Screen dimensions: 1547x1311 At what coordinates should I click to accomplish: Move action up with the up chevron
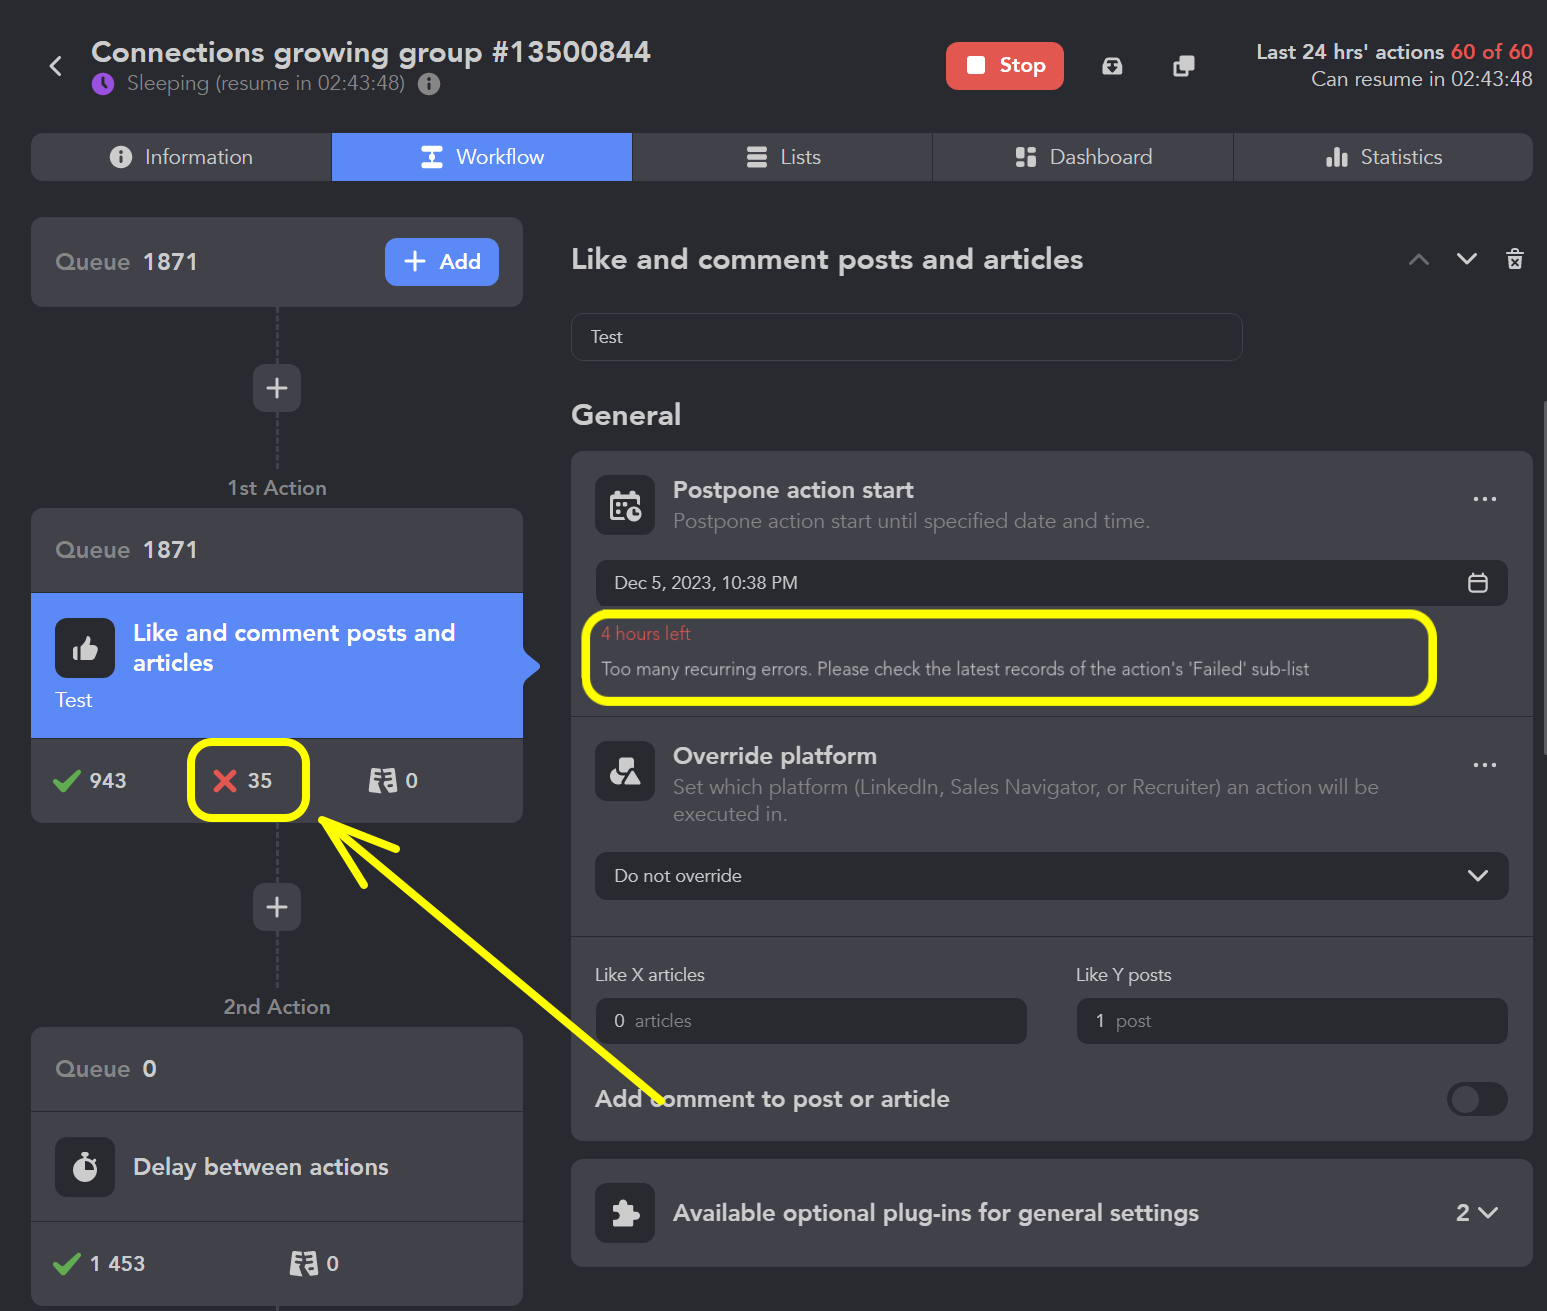point(1418,260)
